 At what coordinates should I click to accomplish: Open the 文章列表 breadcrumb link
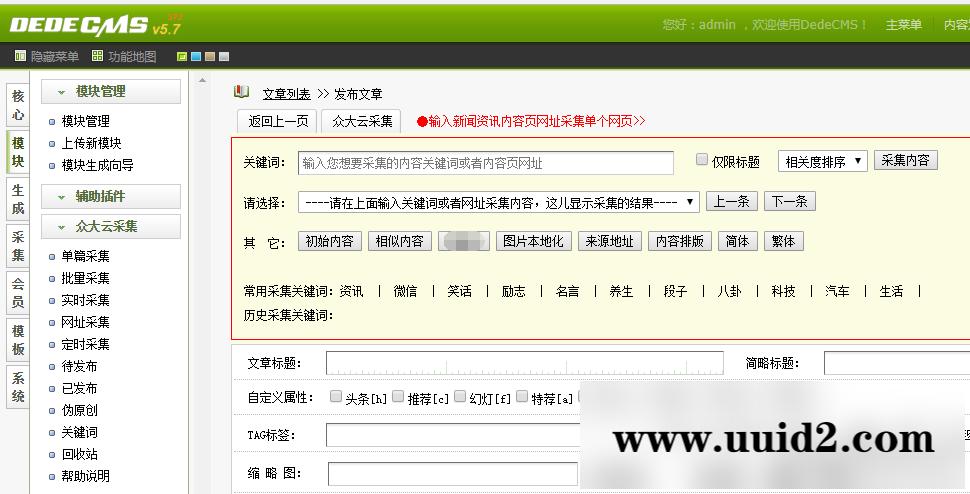tap(286, 94)
